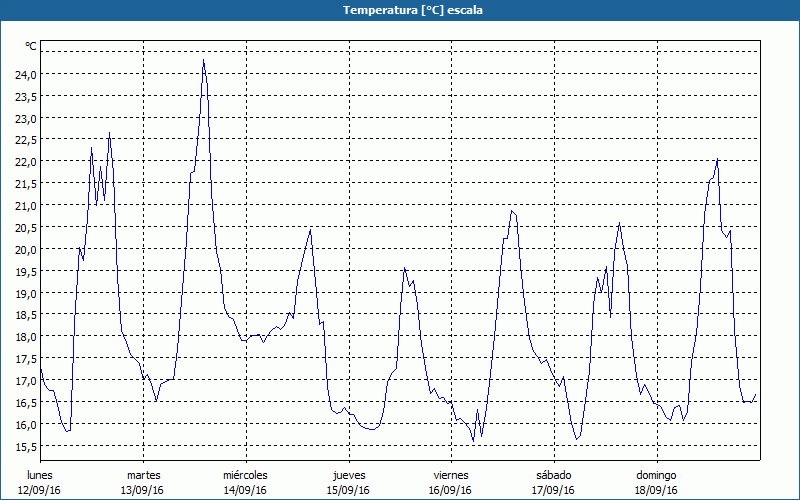Click the sábado day label

pos(554,475)
